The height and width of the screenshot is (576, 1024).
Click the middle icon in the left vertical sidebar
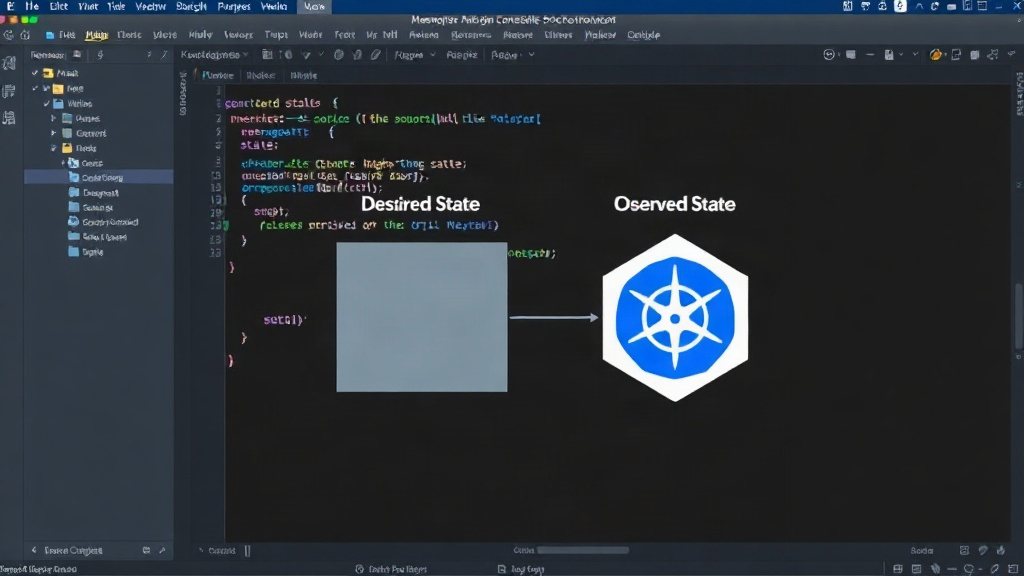coord(9,91)
